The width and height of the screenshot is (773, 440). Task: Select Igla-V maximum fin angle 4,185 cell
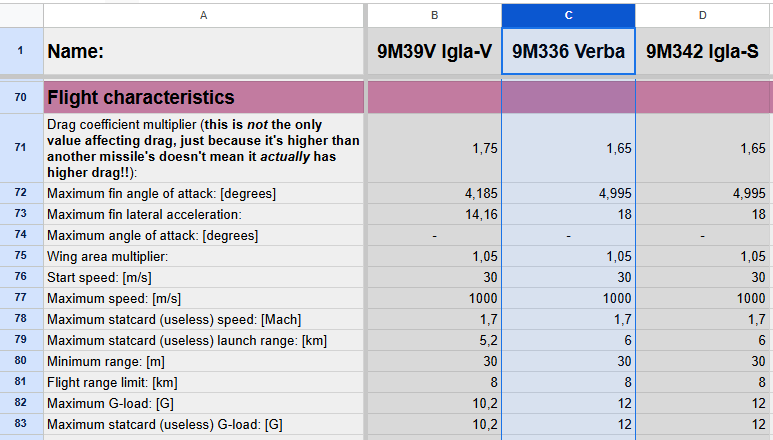pos(434,192)
